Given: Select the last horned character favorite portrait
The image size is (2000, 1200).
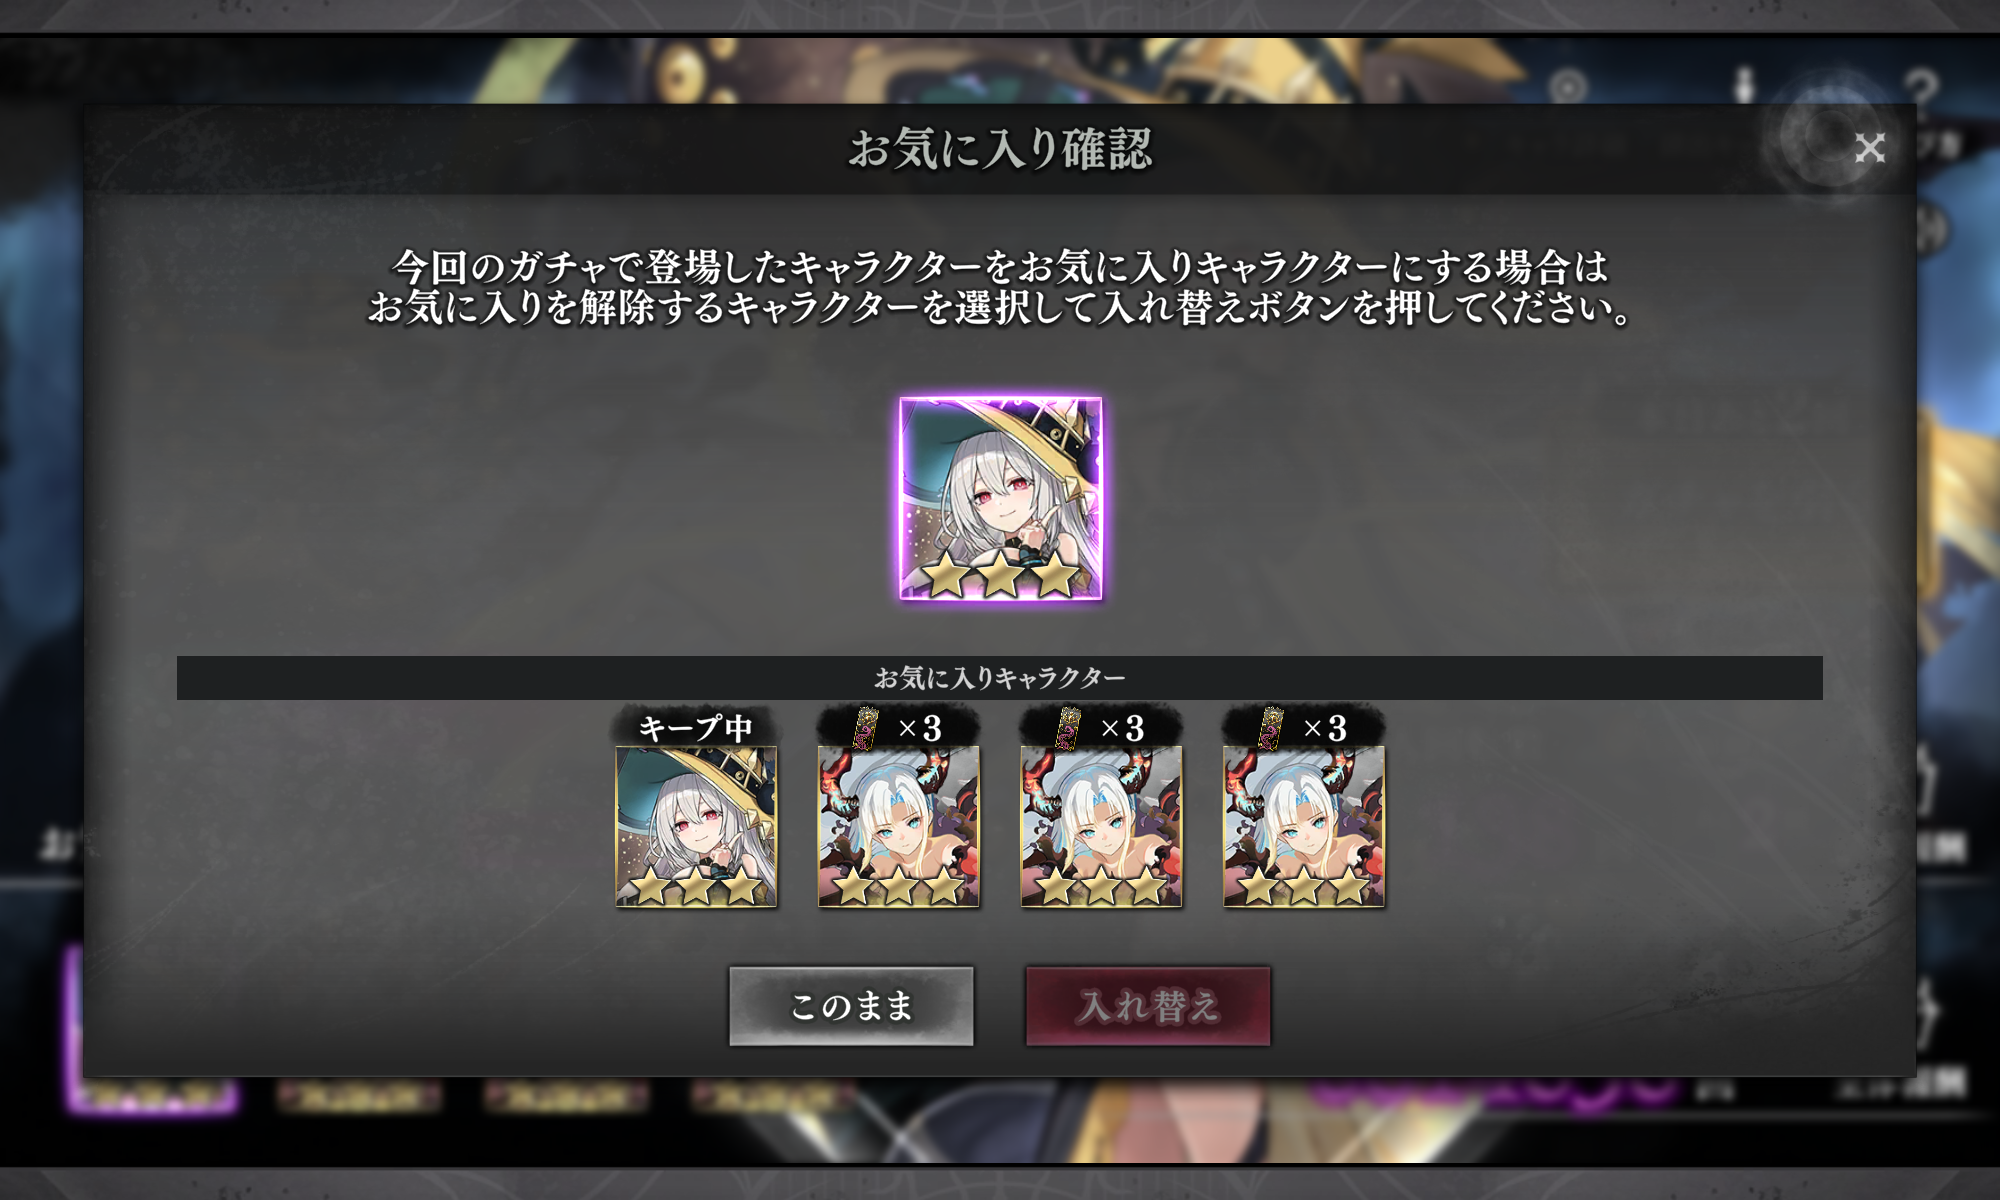Looking at the screenshot, I should pyautogui.click(x=1304, y=826).
